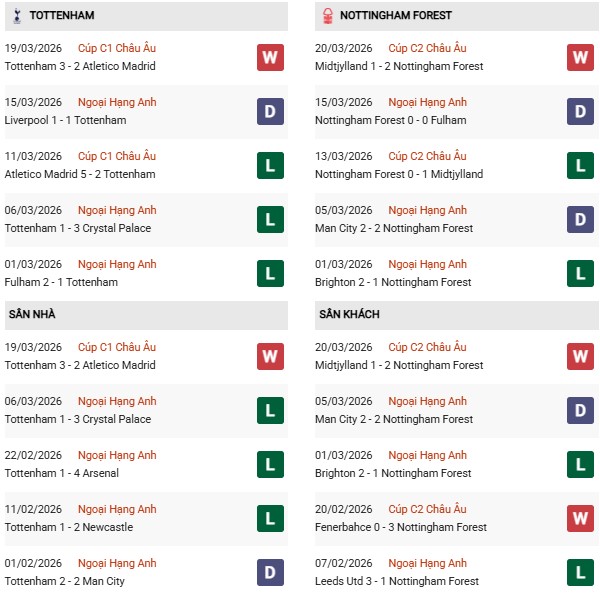Open the Tottenham 1 - 2 Newcastle match
This screenshot has height=594, width=600.
[x=68, y=527]
